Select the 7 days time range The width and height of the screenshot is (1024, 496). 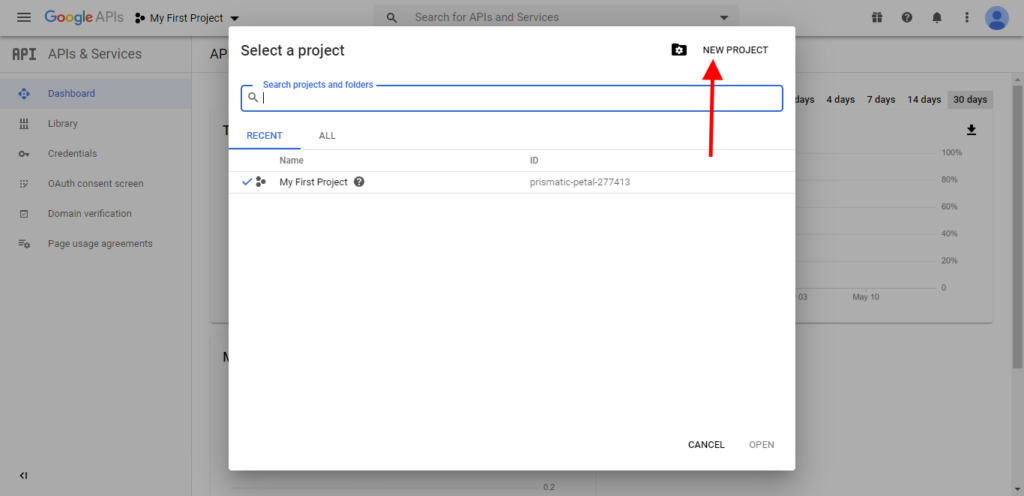click(x=881, y=99)
